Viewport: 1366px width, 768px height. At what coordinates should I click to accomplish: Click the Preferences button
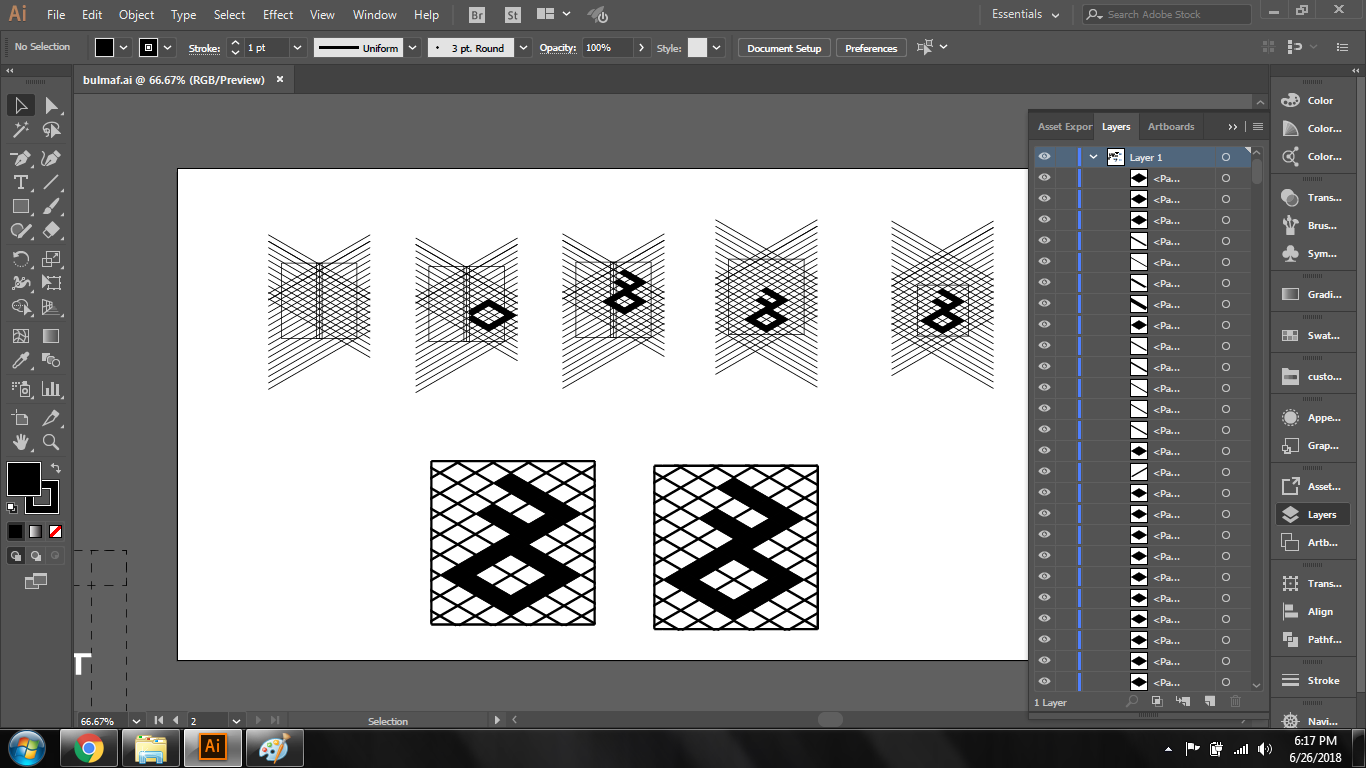pos(871,48)
